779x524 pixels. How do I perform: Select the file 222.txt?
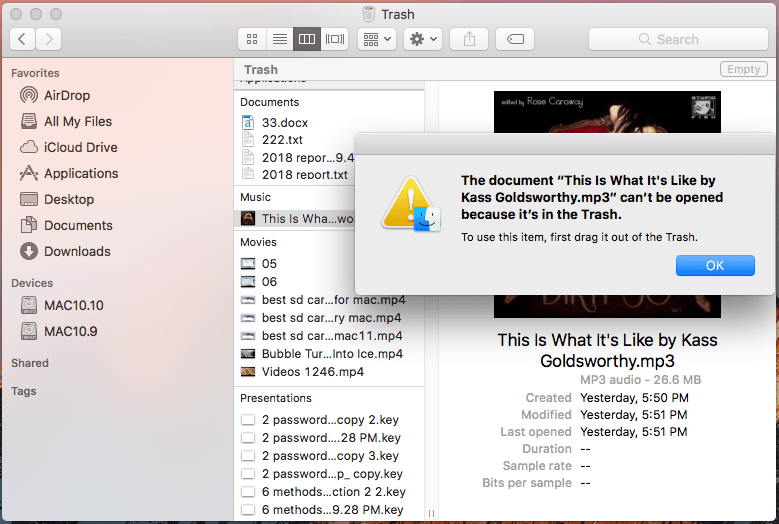(282, 140)
